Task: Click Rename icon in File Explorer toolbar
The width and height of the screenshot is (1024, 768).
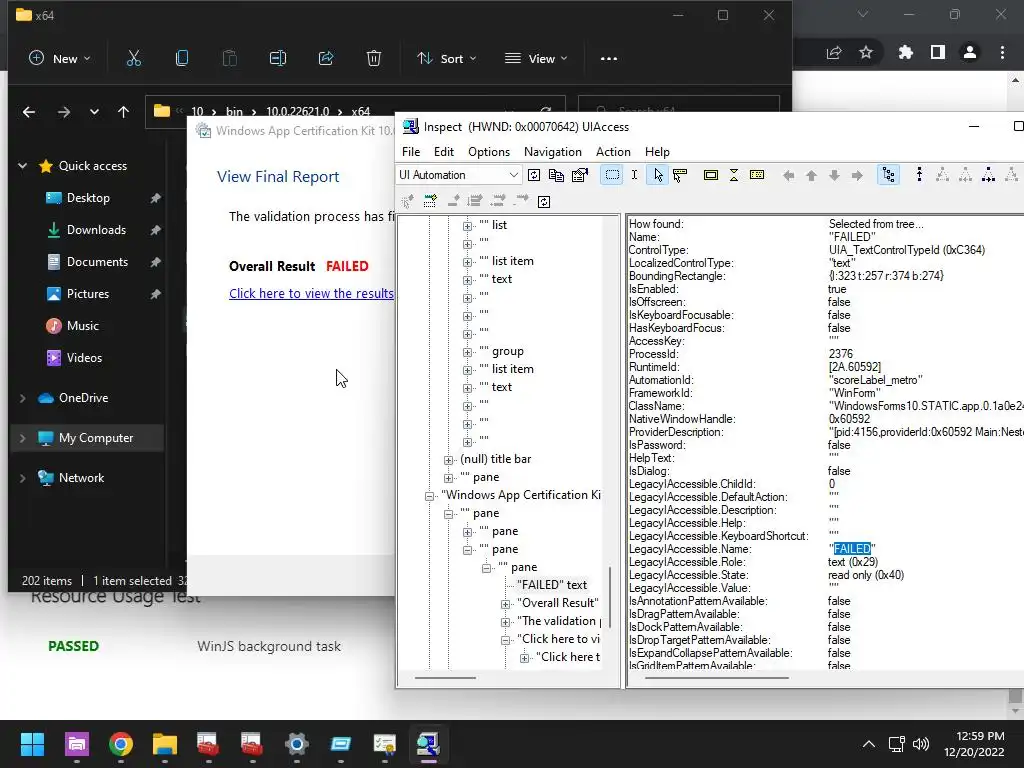Action: point(278,58)
